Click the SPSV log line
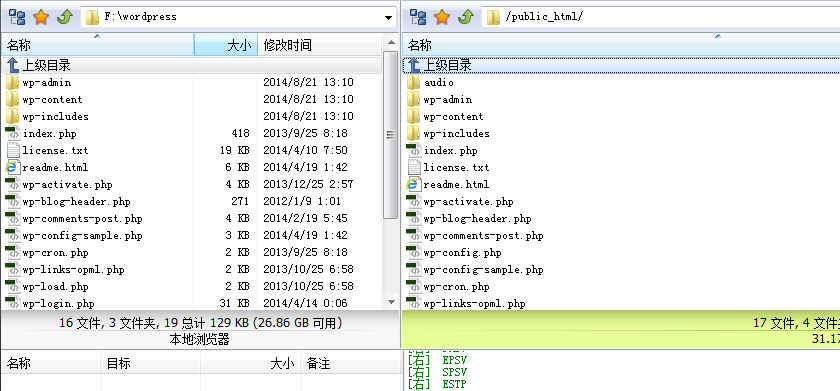The width and height of the screenshot is (840, 391). (437, 372)
